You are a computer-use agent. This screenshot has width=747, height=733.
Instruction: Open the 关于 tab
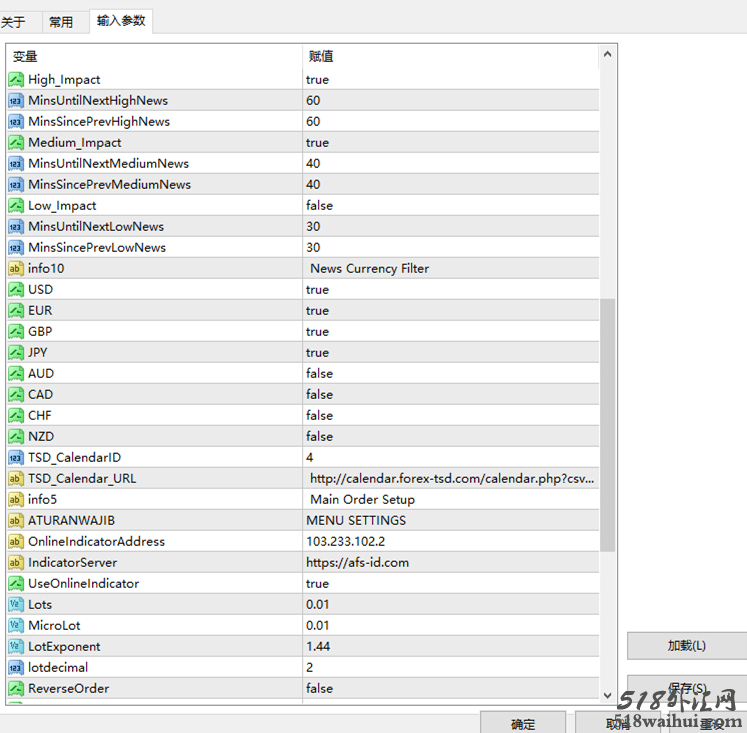pos(14,22)
